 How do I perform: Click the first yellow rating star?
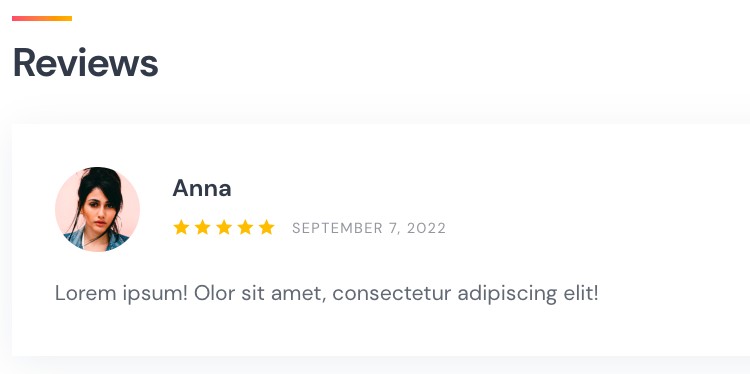pos(181,227)
